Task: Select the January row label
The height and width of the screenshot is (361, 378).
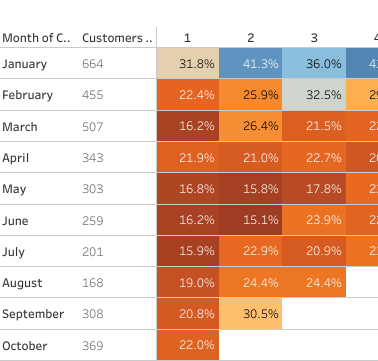Action: click(24, 64)
